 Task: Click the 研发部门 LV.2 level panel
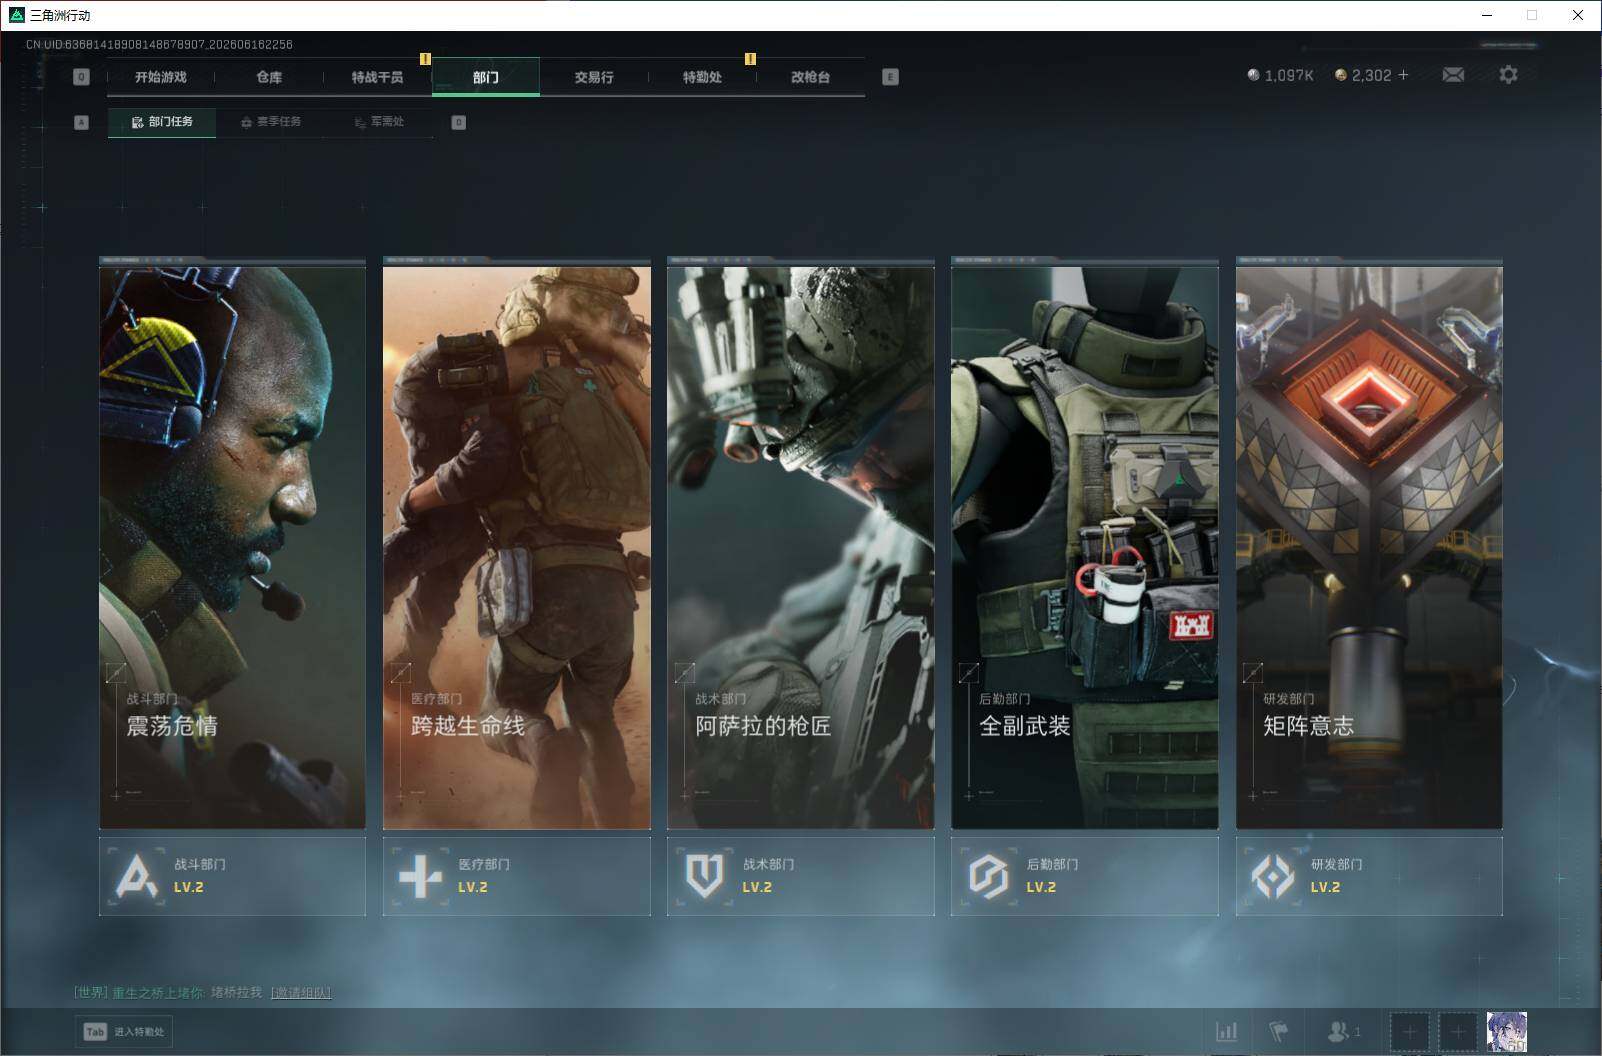pyautogui.click(x=1369, y=876)
